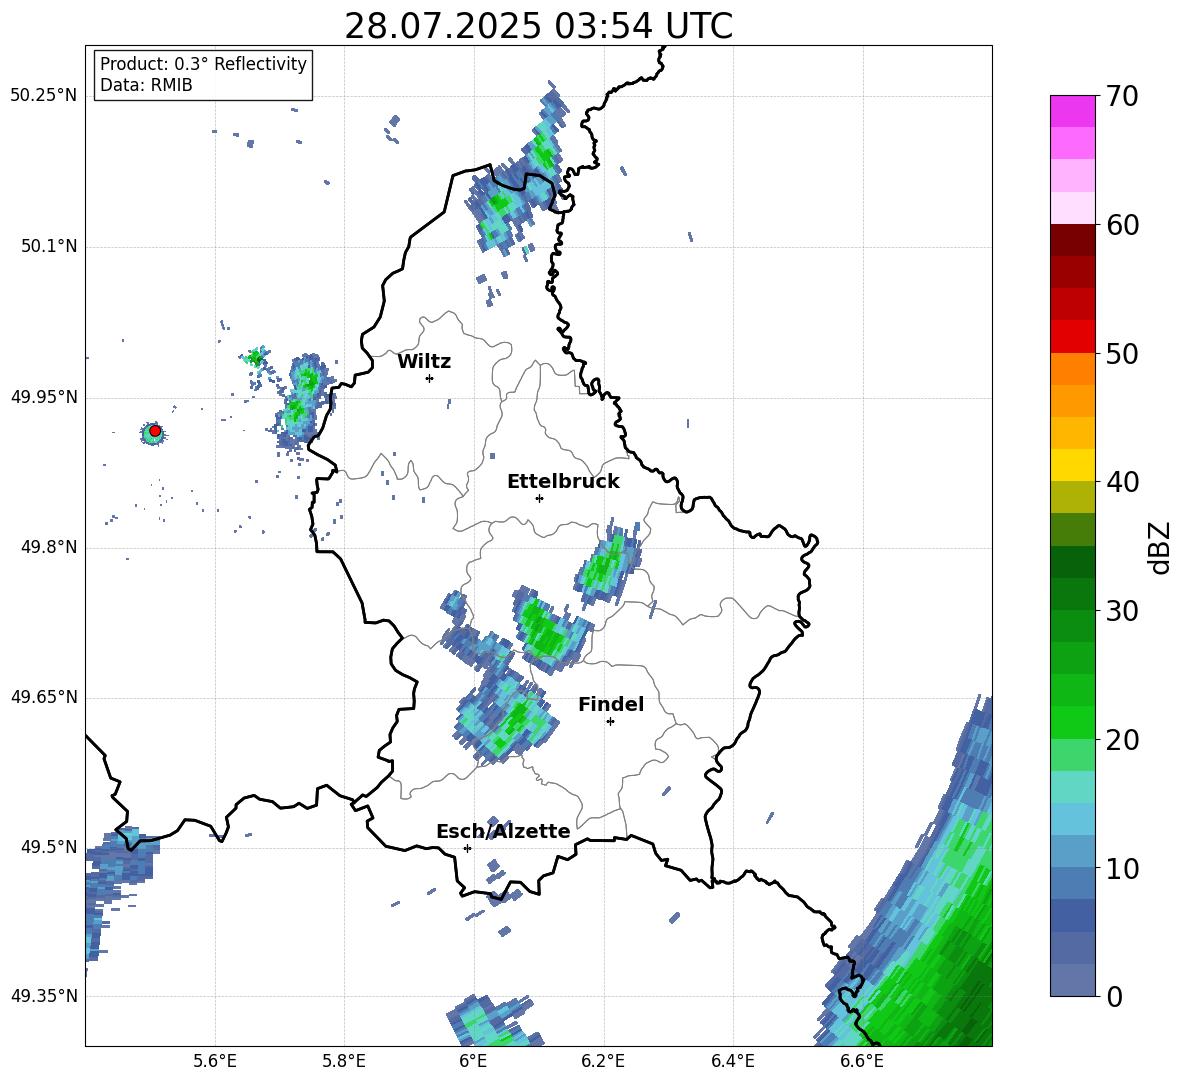The width and height of the screenshot is (1184, 1081).
Task: Click the dBZ colorbar axis label
Action: pos(1159,547)
